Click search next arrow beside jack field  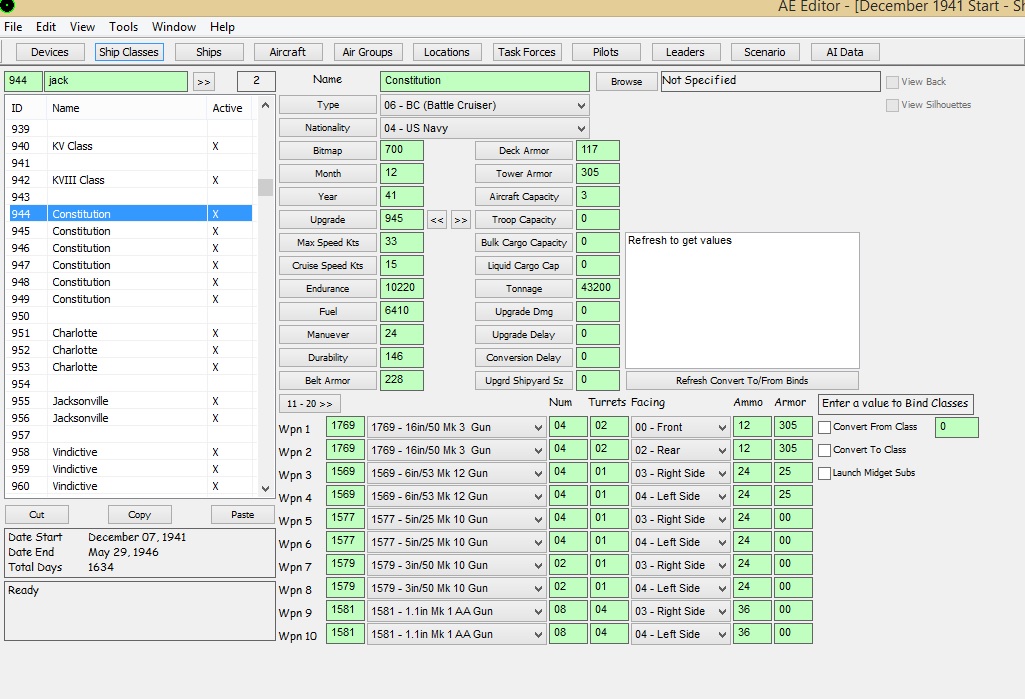click(204, 82)
